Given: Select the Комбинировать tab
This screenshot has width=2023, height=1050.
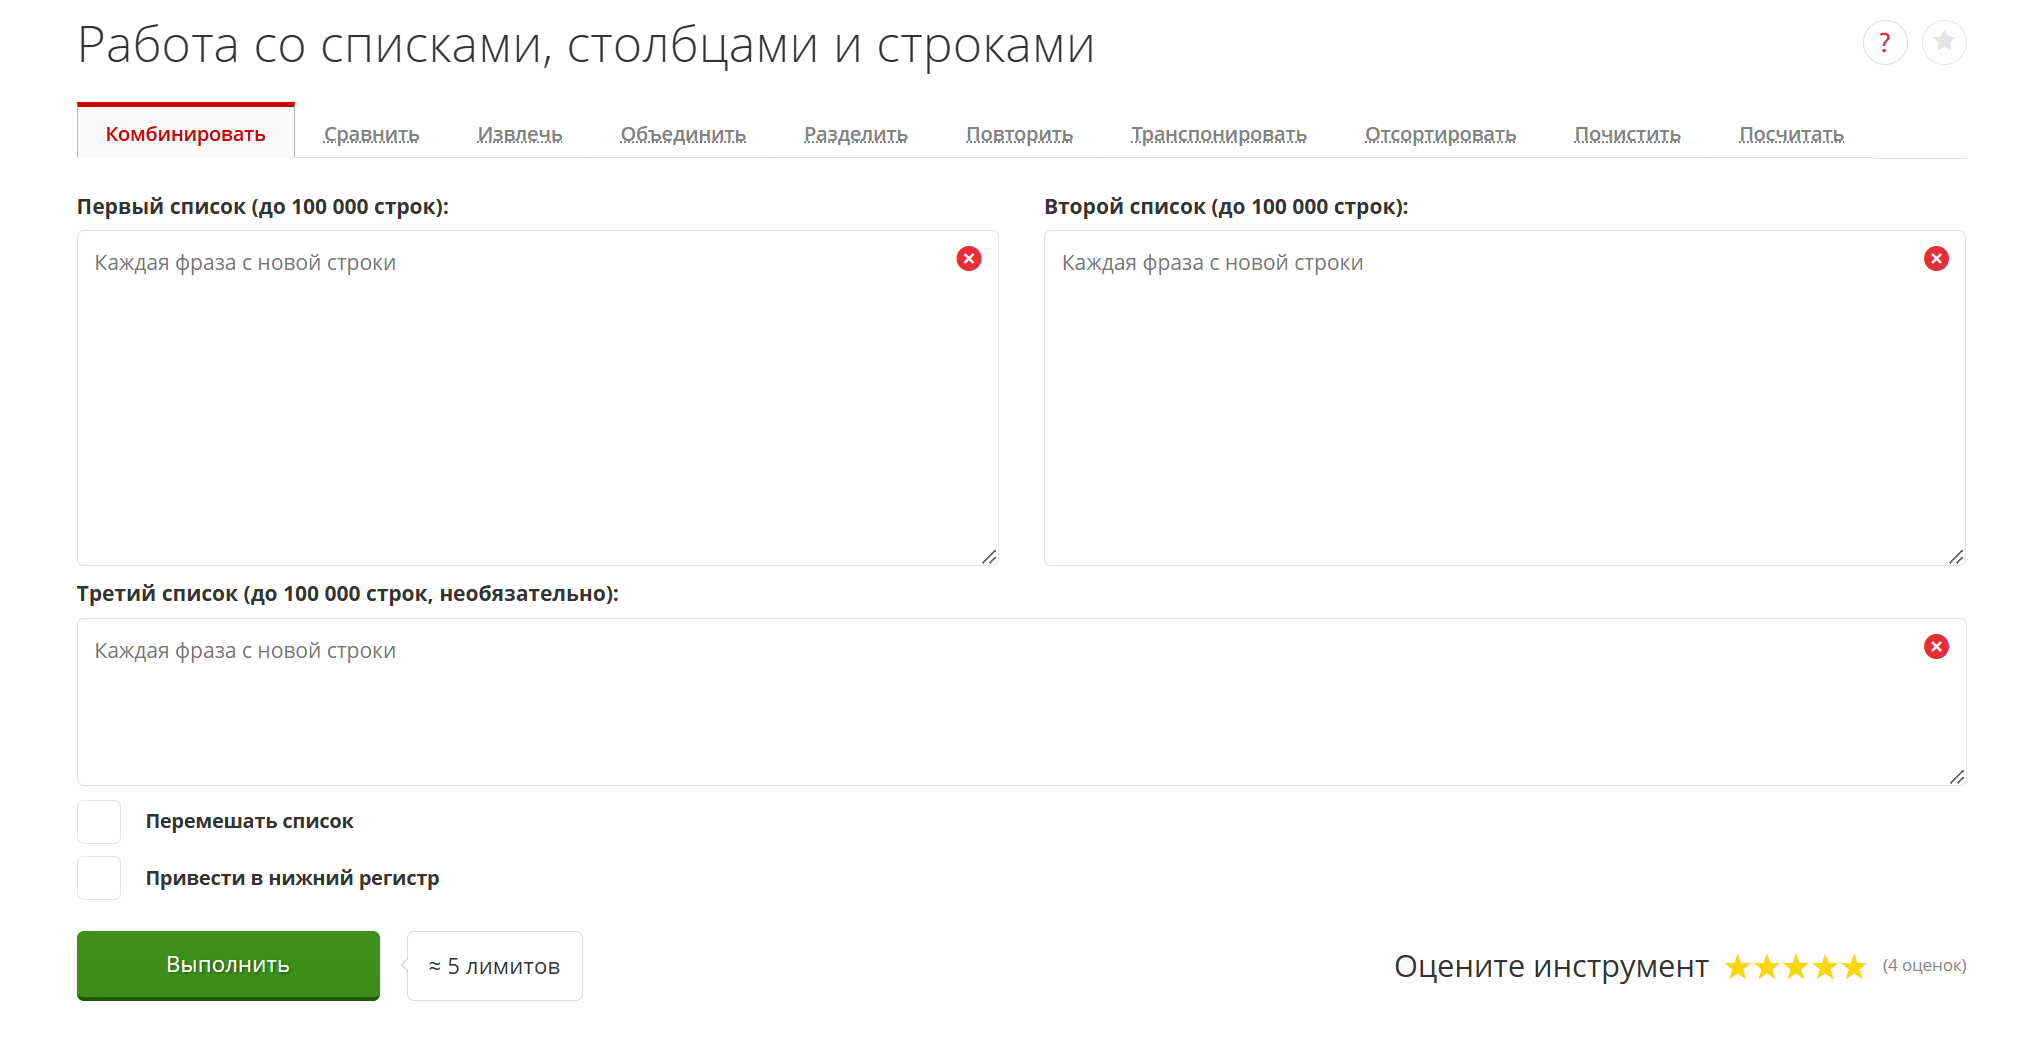Looking at the screenshot, I should [186, 132].
